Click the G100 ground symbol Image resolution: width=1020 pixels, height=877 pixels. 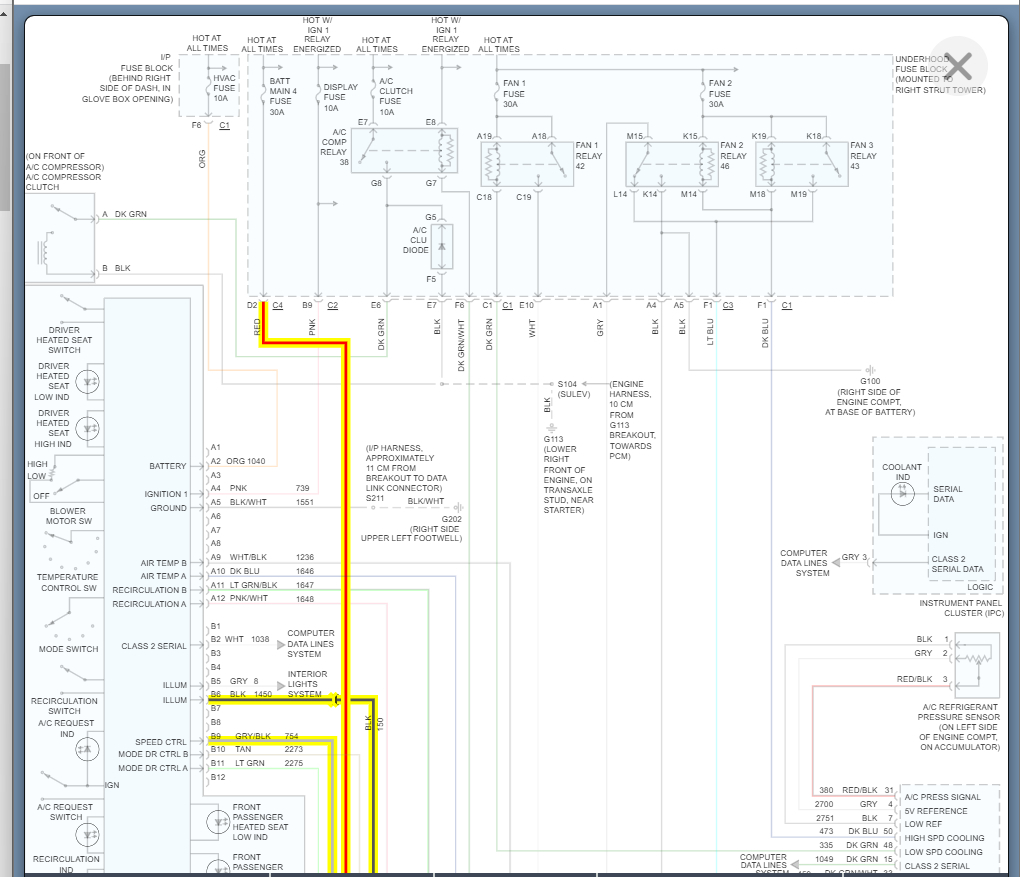(x=870, y=370)
